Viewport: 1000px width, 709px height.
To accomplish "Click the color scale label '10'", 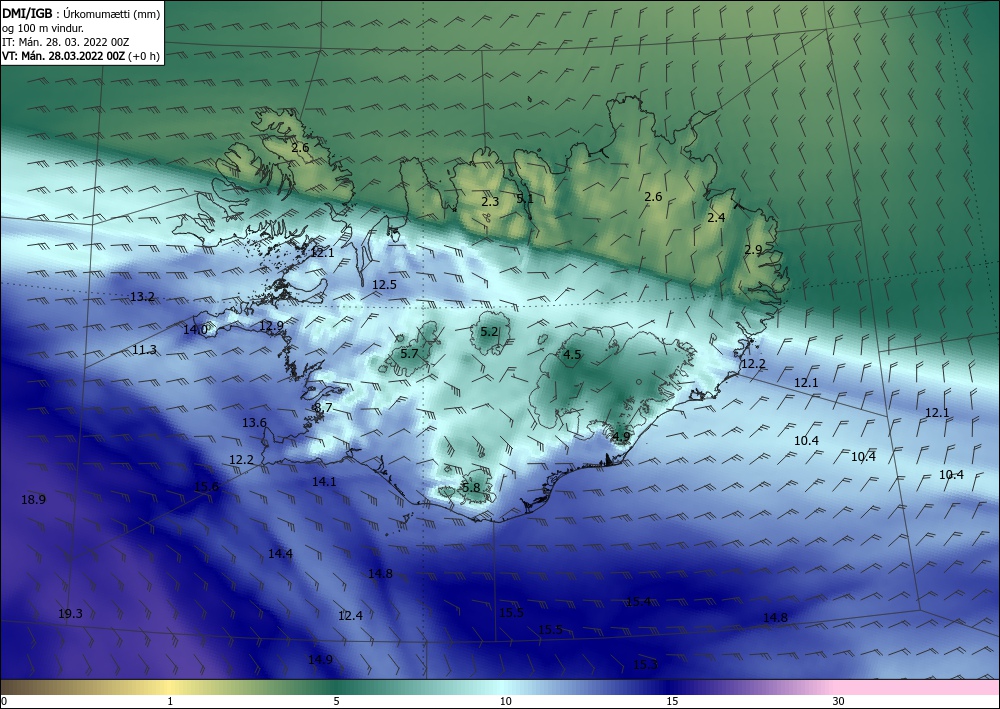I will (505, 701).
